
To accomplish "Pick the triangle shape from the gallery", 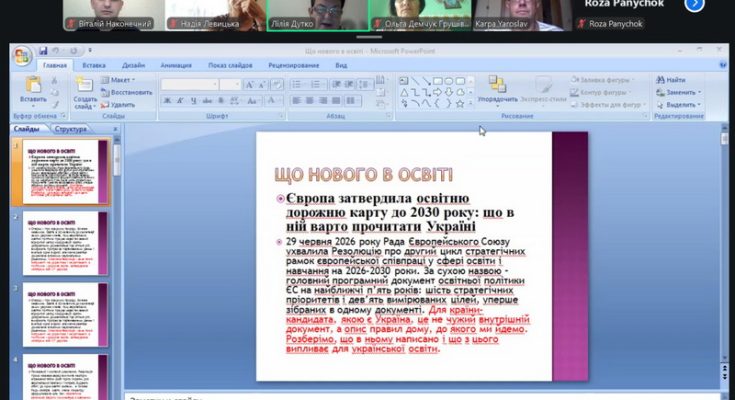I will [404, 92].
